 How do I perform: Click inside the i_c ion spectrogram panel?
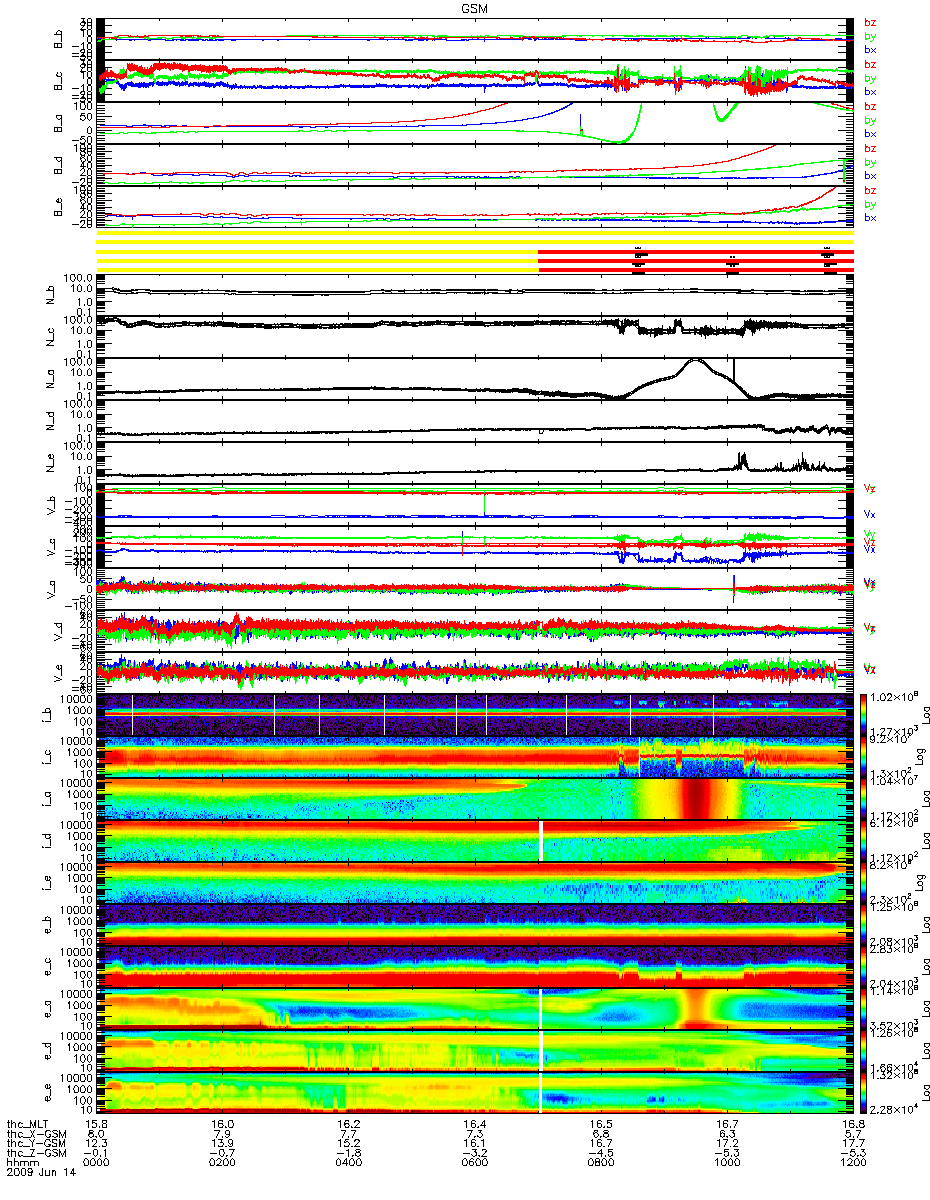(474, 756)
